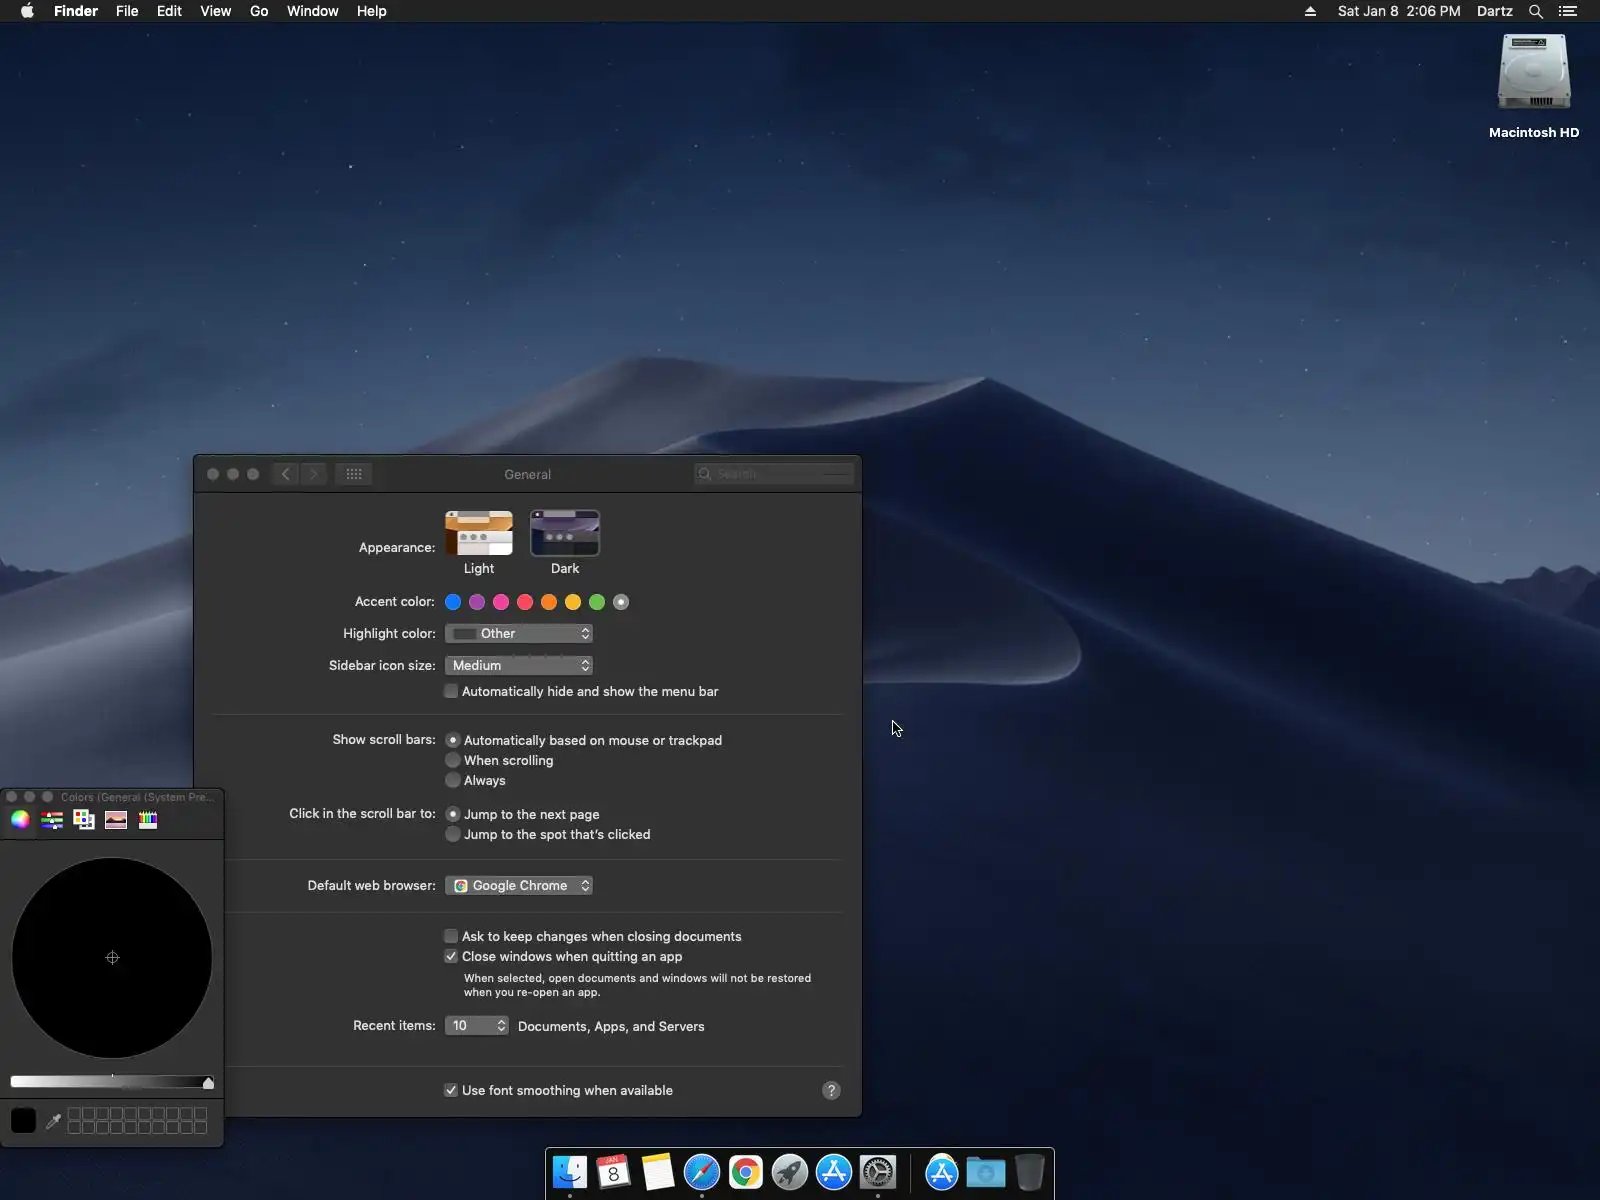Choose the orange accent color
Viewport: 1600px width, 1200px height.
point(549,602)
